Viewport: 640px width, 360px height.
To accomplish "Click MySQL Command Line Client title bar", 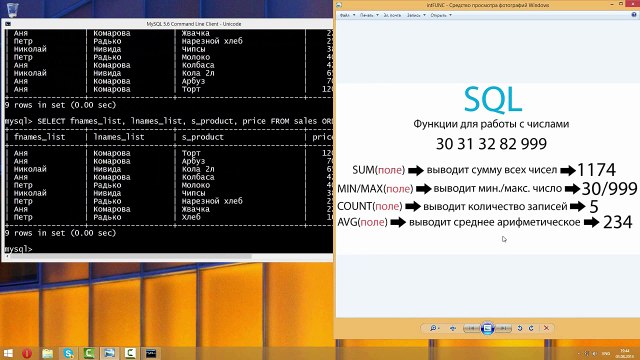I will point(167,24).
